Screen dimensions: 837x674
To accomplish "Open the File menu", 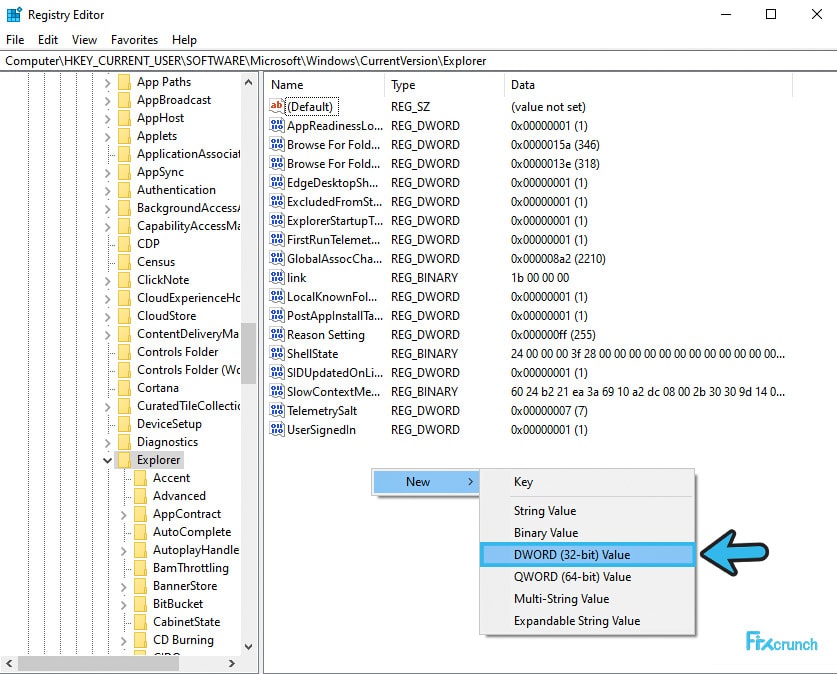I will (15, 40).
